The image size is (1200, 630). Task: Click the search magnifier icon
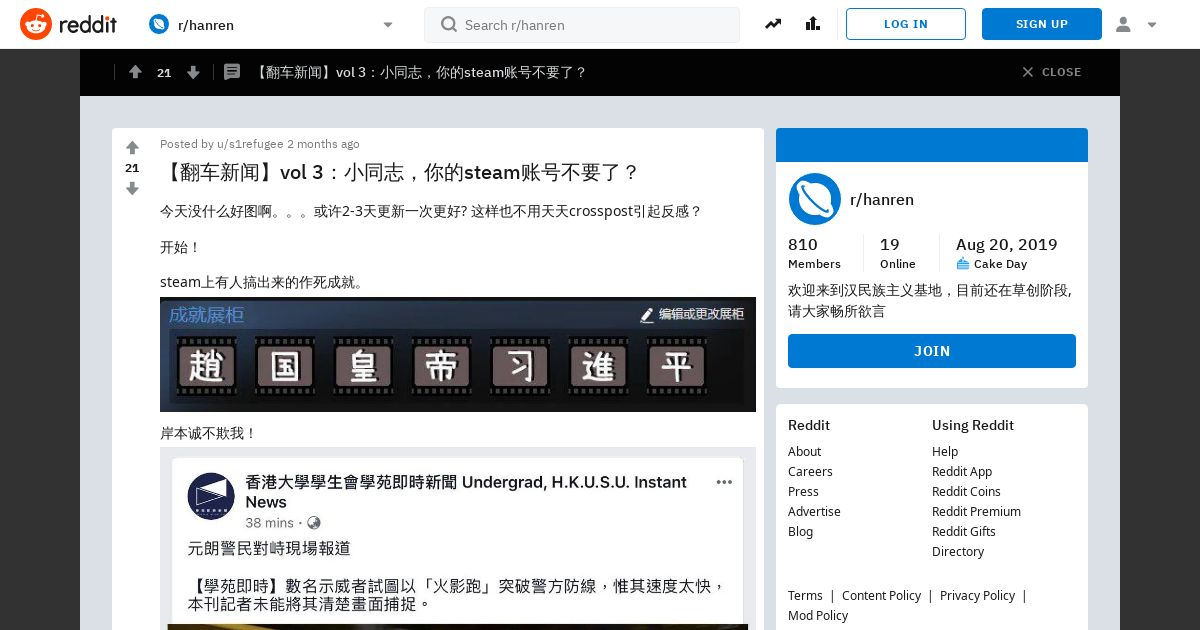coord(449,24)
